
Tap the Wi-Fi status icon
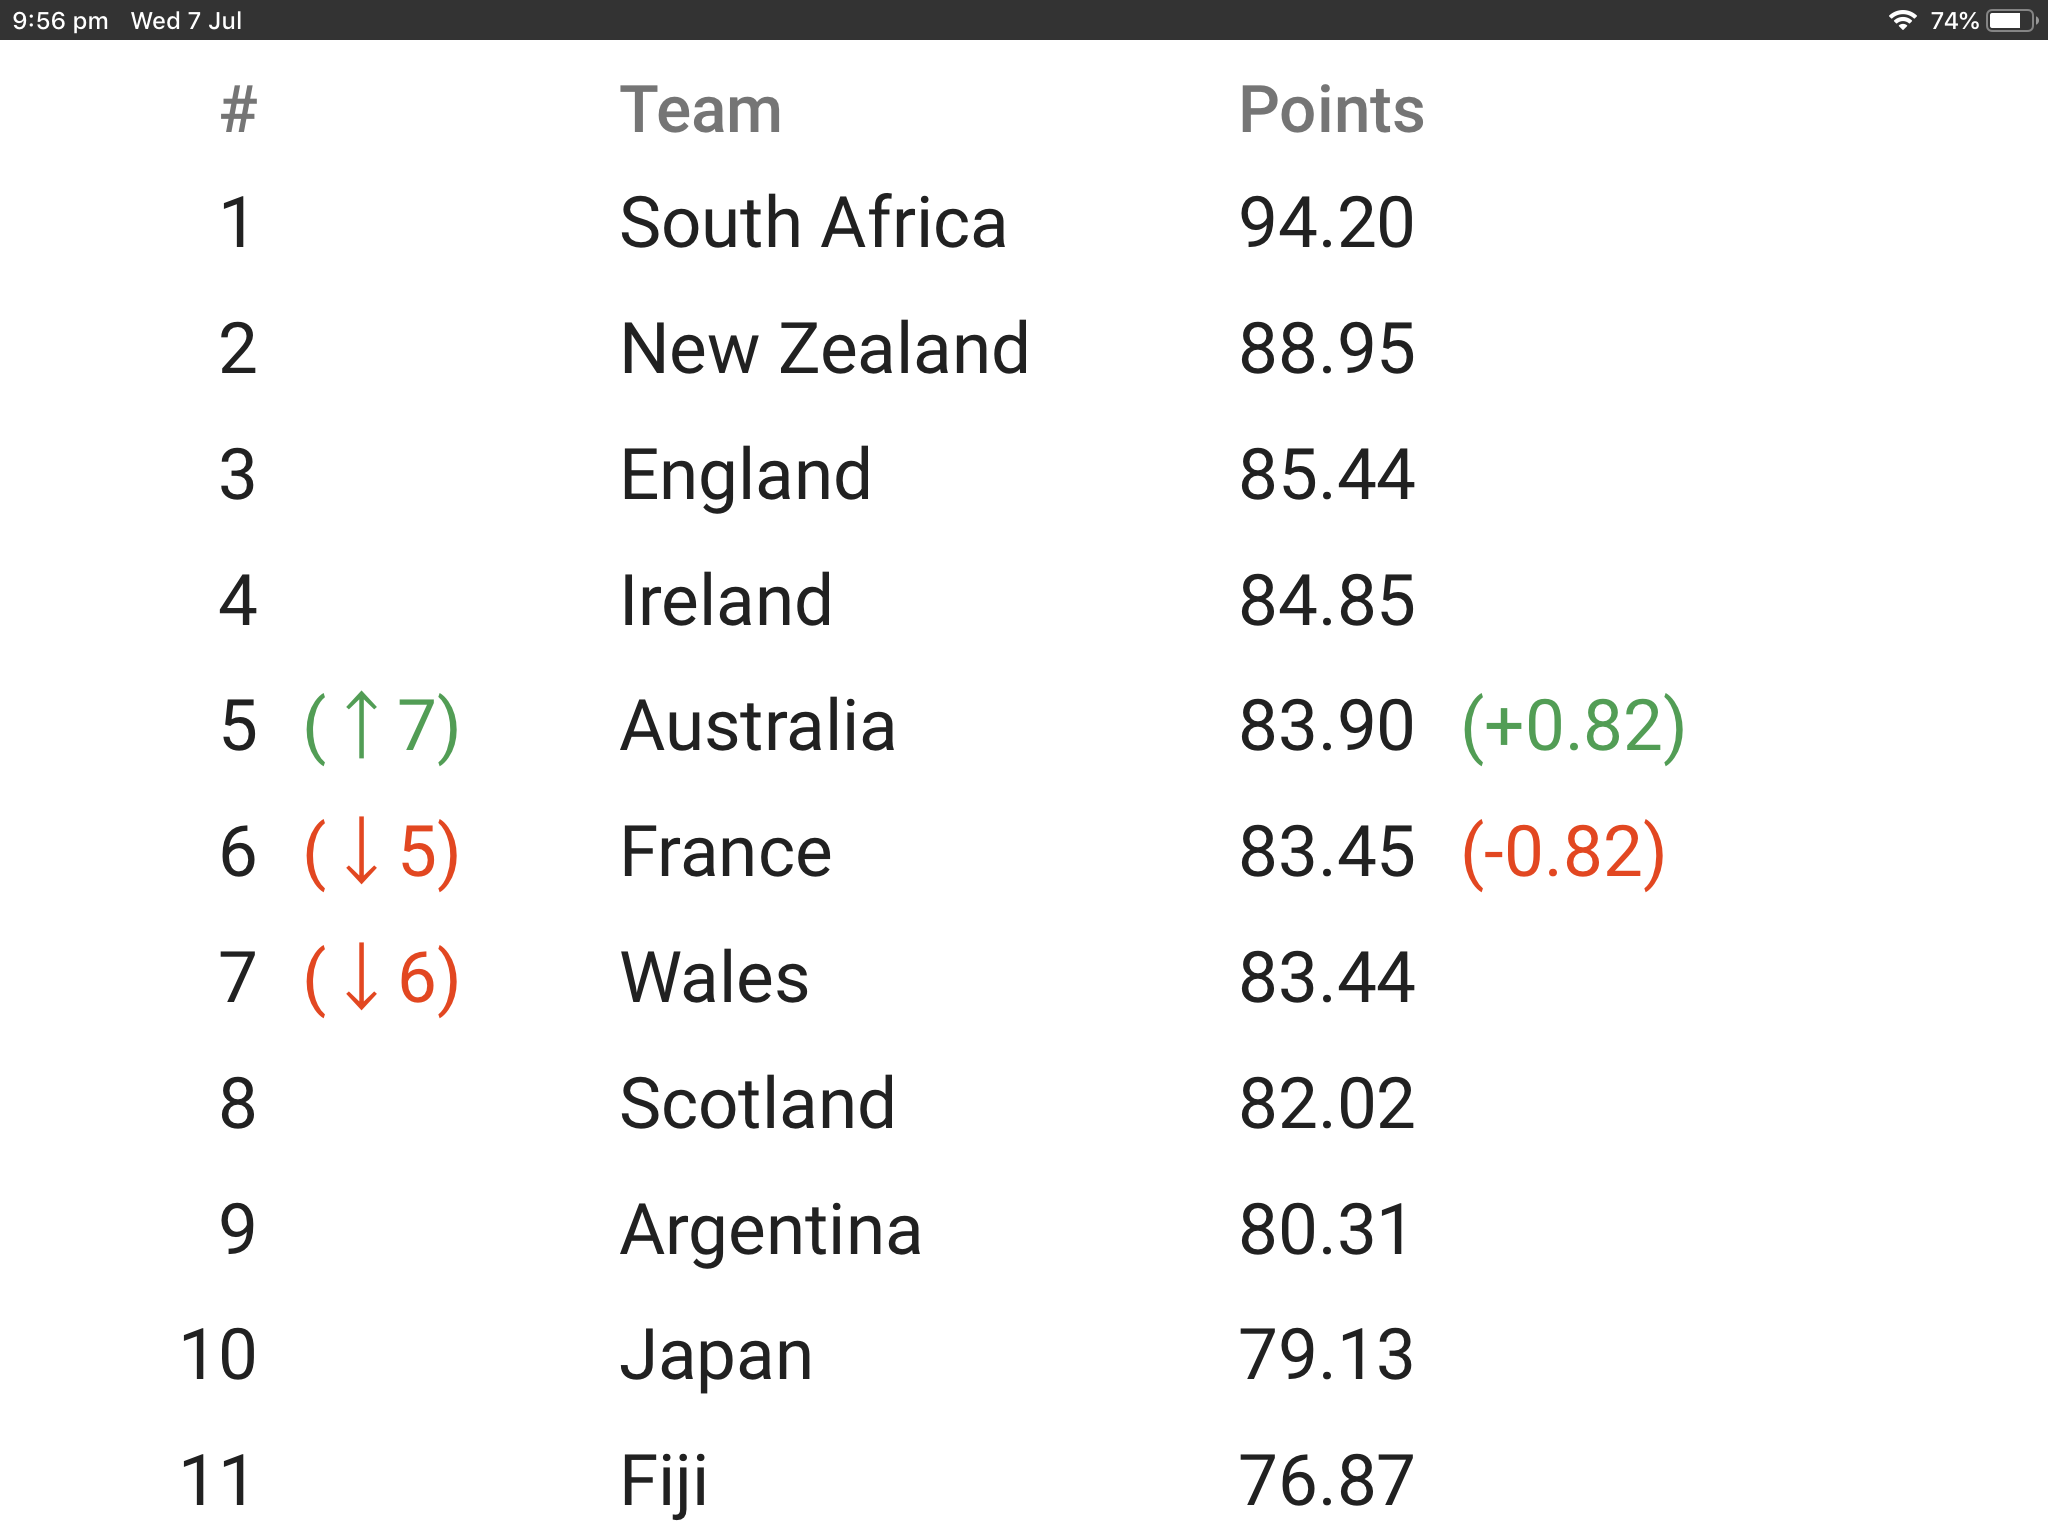(x=1901, y=20)
